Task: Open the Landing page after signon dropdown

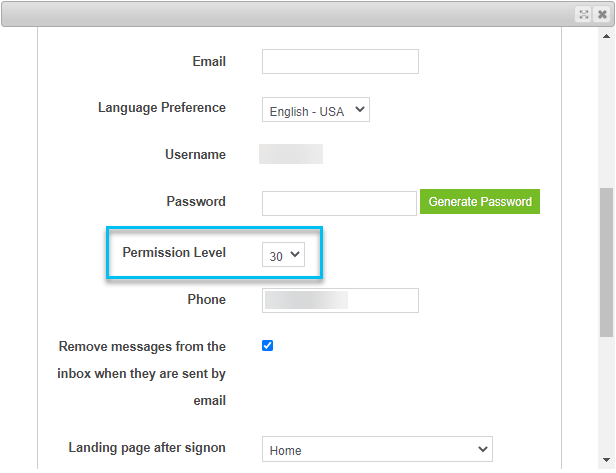Action: pyautogui.click(x=377, y=449)
